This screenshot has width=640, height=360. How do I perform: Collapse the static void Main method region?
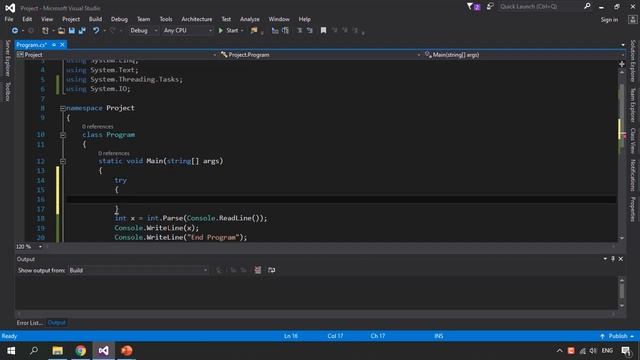pyautogui.click(x=63, y=161)
